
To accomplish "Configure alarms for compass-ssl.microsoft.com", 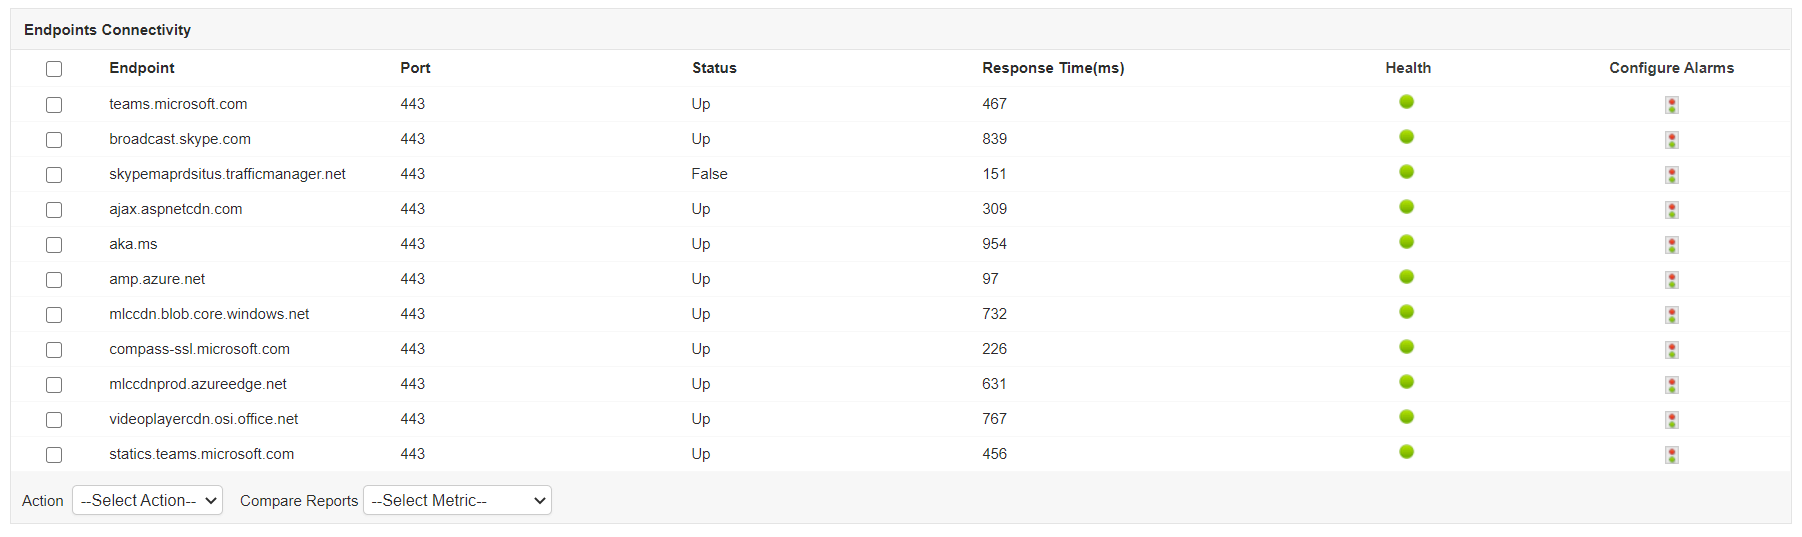I will coord(1671,350).
